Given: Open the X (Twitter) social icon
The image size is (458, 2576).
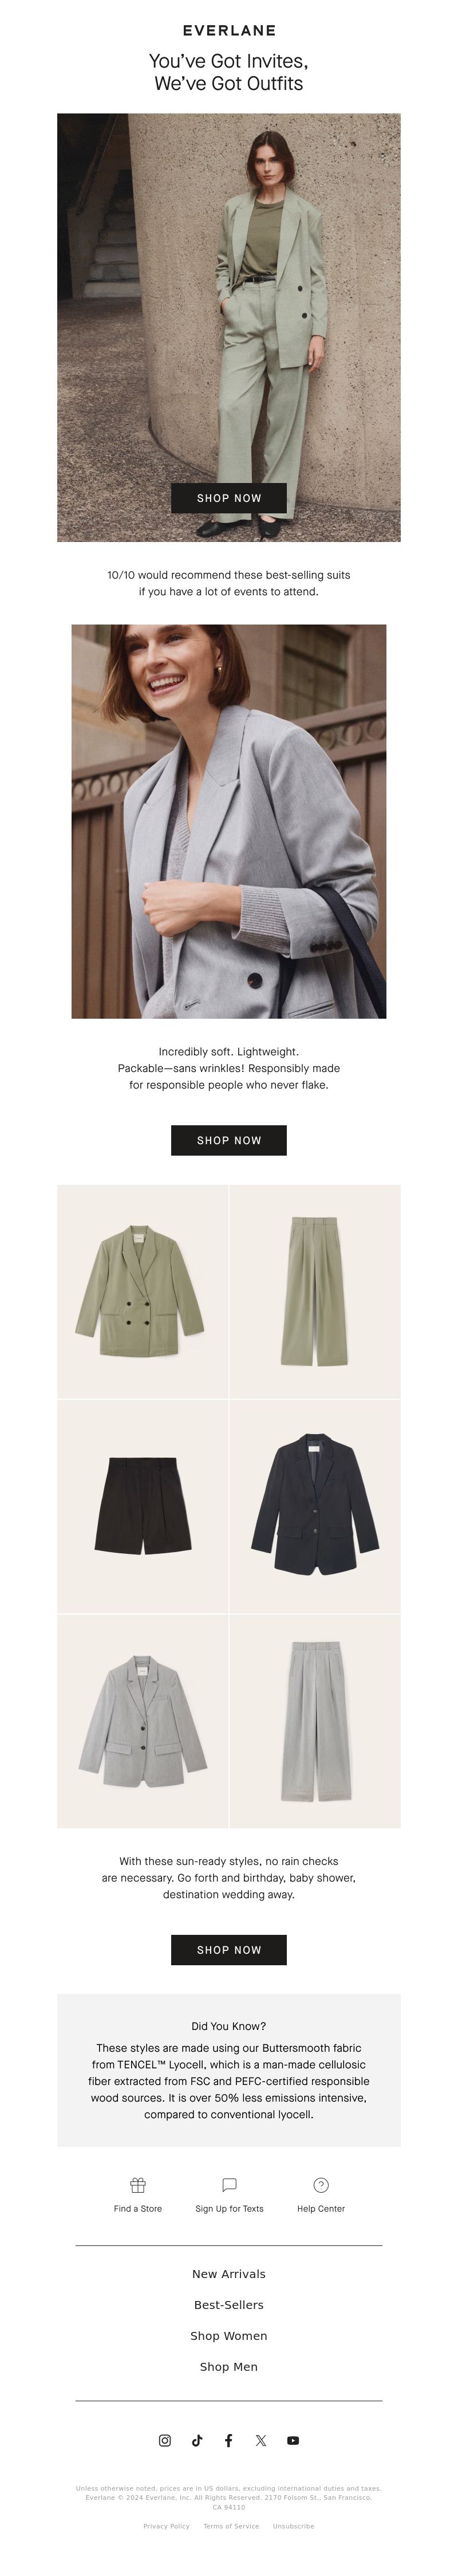Looking at the screenshot, I should [x=261, y=2440].
